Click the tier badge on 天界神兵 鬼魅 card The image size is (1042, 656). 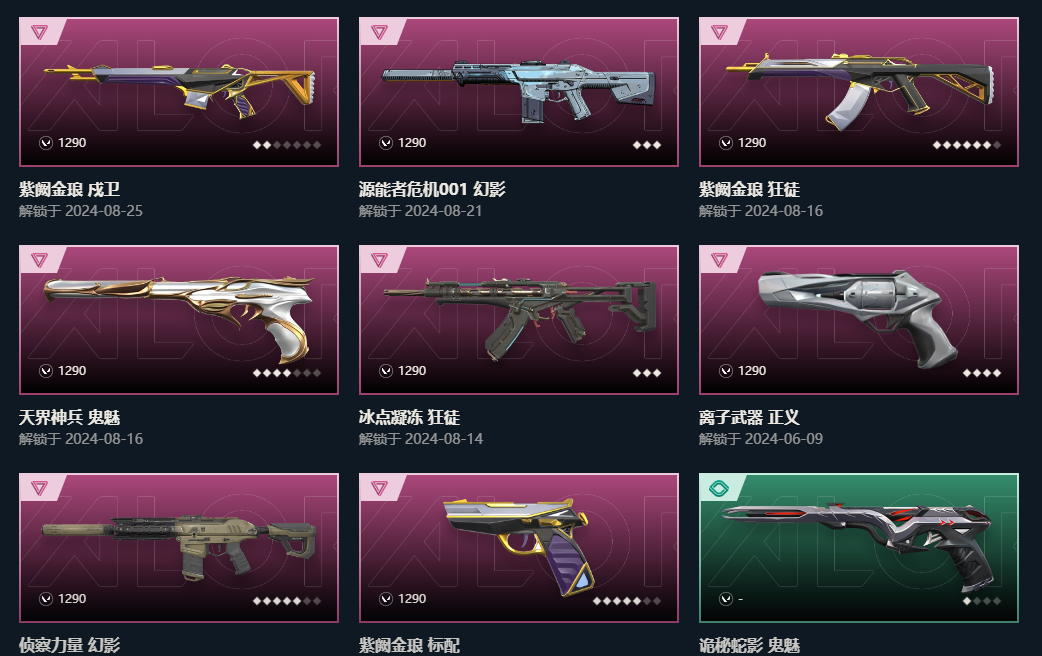39,260
